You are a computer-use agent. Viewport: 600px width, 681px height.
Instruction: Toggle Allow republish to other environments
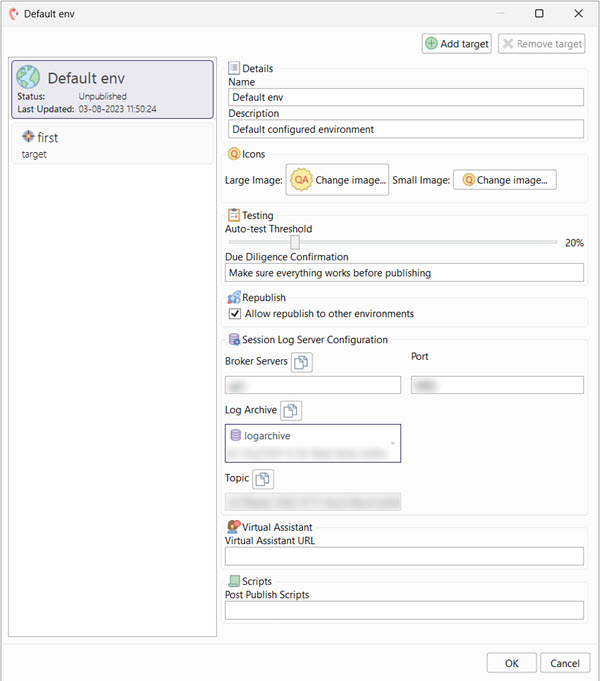click(x=235, y=314)
